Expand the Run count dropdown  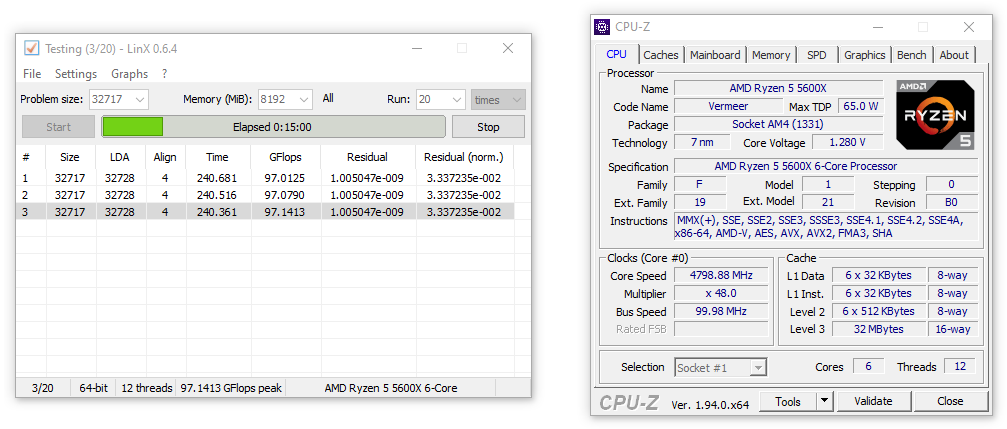[x=455, y=99]
